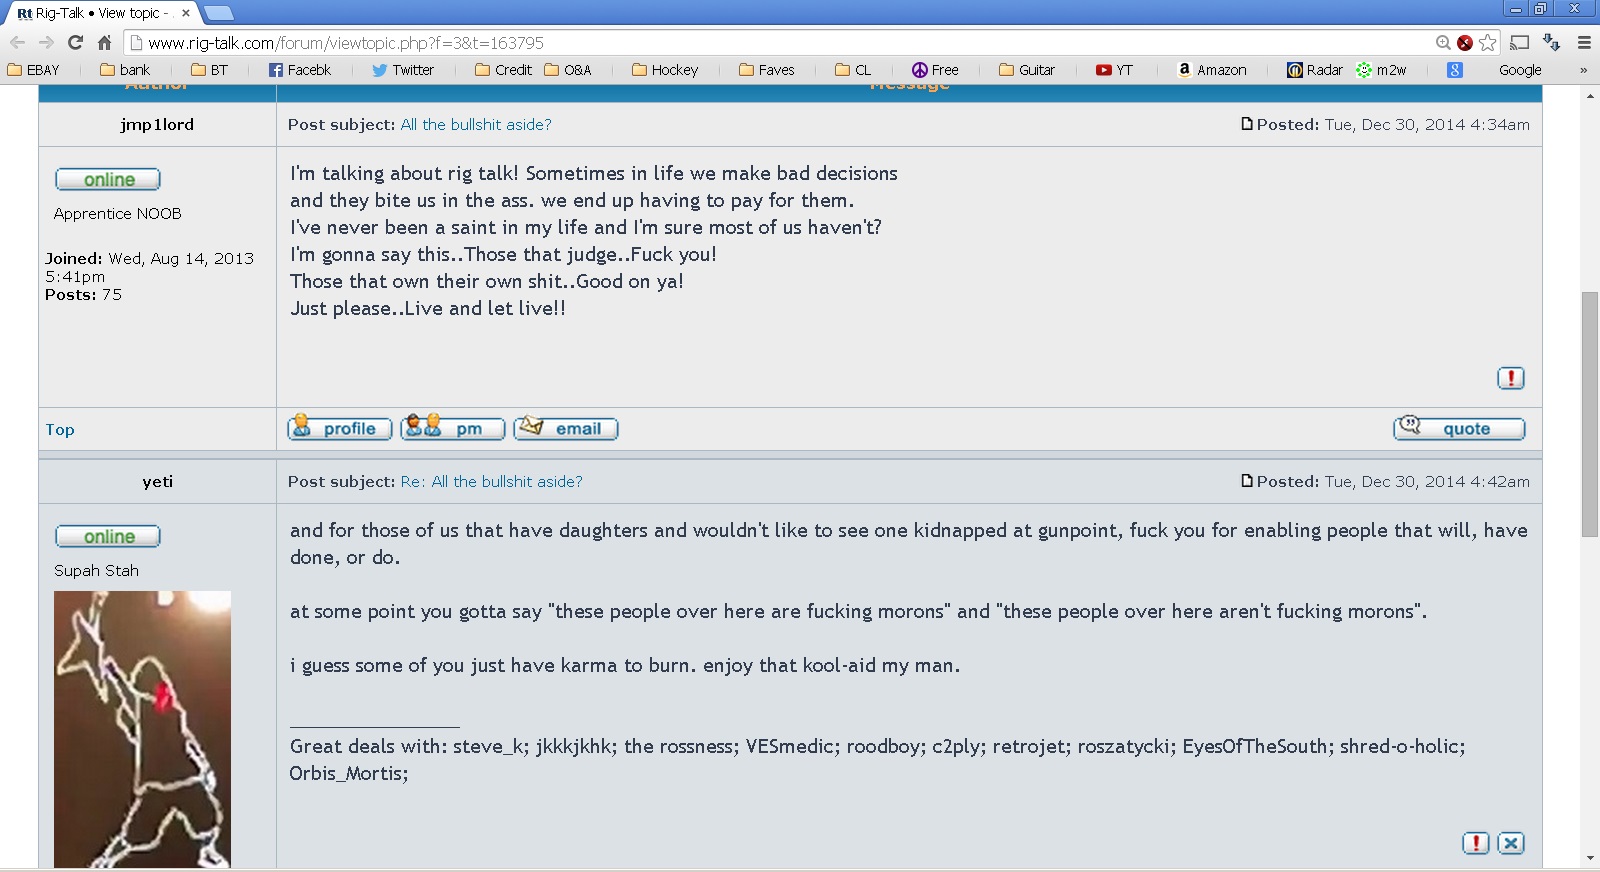Click the scrollbar down arrow
Viewport: 1600px width, 872px height.
tap(1590, 858)
